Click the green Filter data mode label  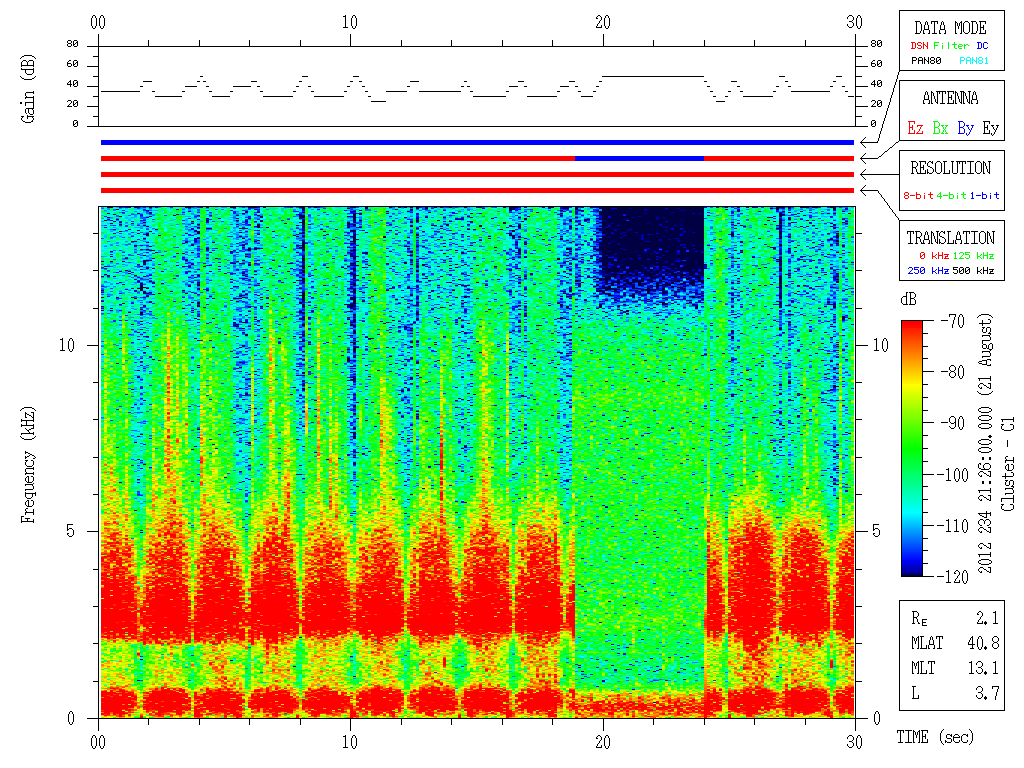951,46
